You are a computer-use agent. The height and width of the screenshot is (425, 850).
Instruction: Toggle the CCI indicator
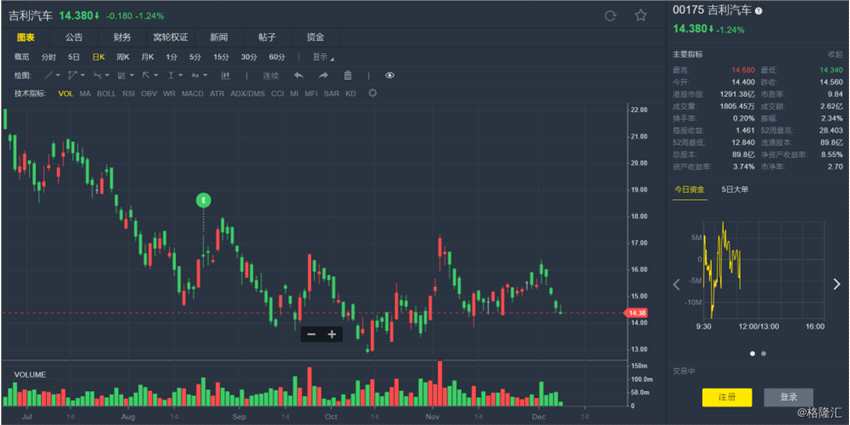(277, 93)
